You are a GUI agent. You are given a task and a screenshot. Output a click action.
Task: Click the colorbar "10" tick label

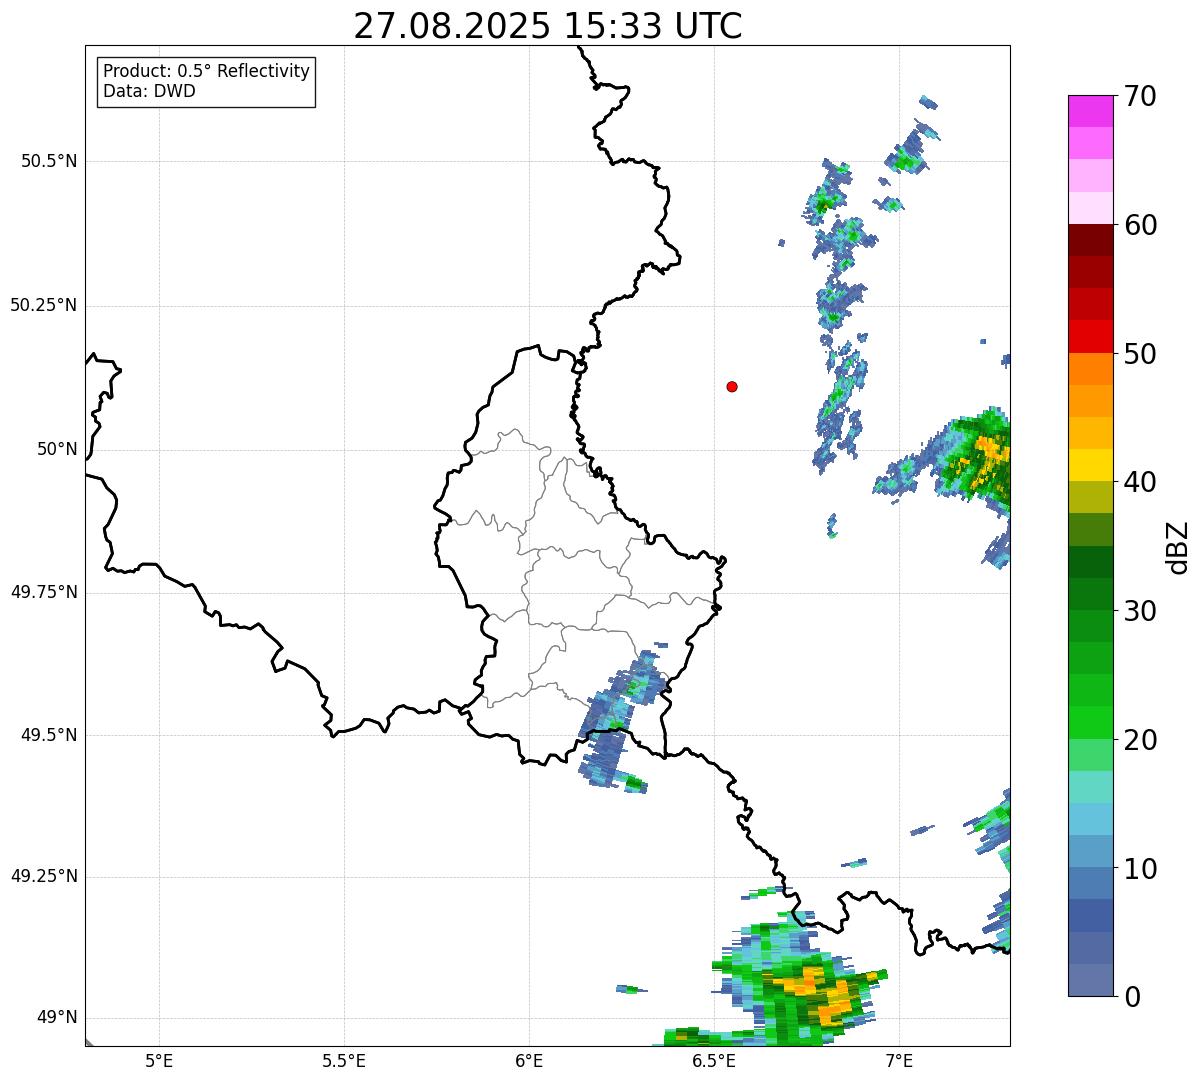click(1140, 869)
